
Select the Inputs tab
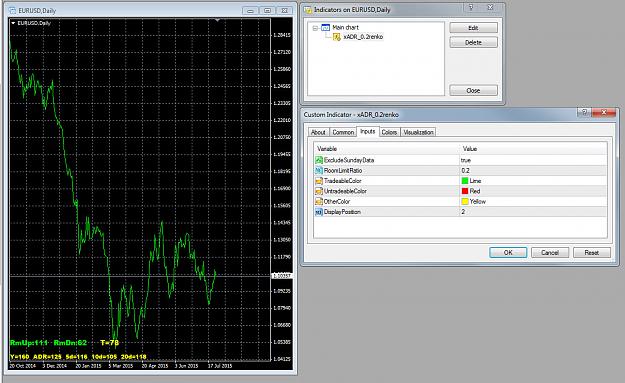(368, 131)
